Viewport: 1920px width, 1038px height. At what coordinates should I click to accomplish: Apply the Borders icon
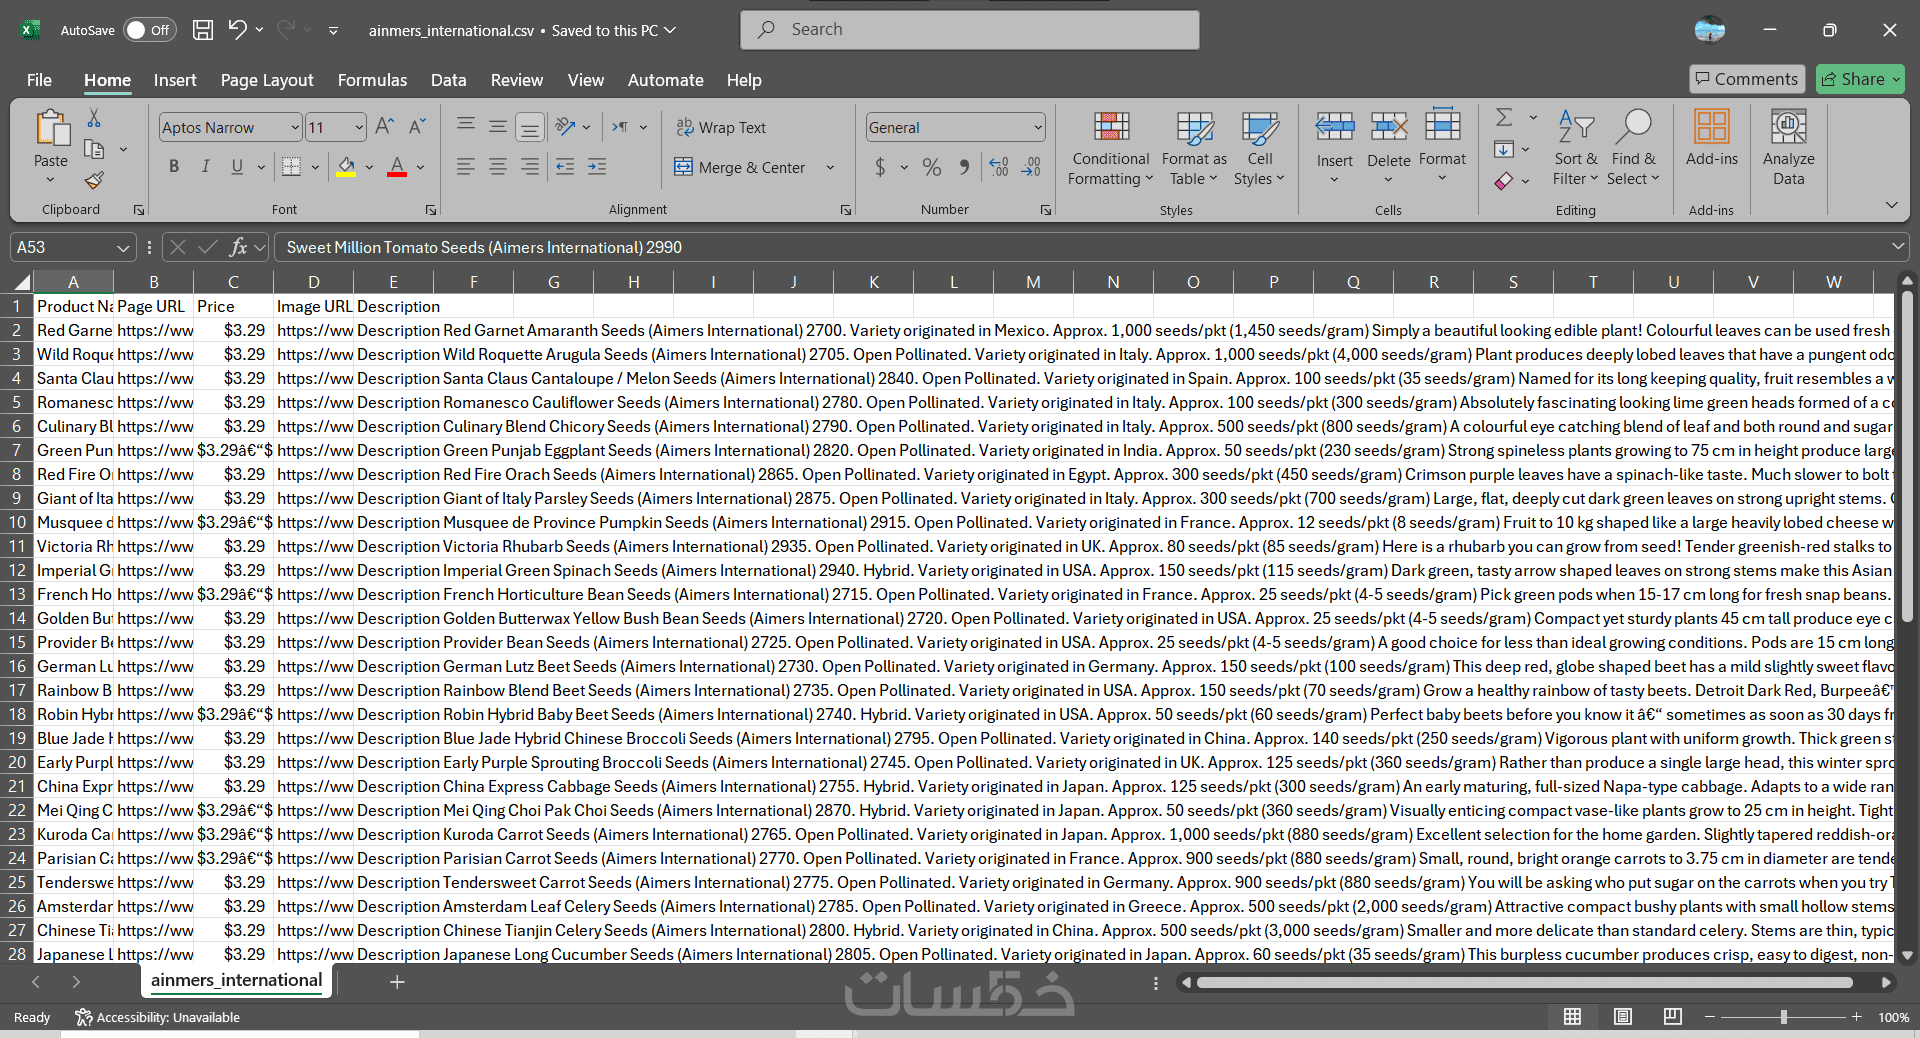pyautogui.click(x=291, y=167)
